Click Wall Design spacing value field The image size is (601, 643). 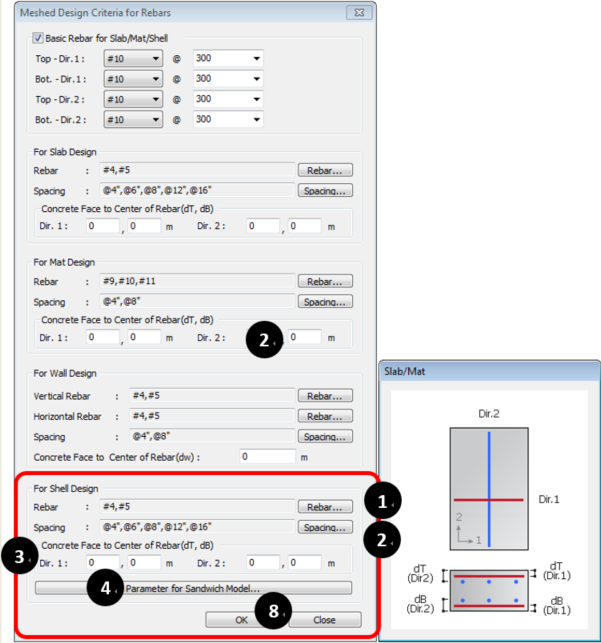click(x=212, y=436)
